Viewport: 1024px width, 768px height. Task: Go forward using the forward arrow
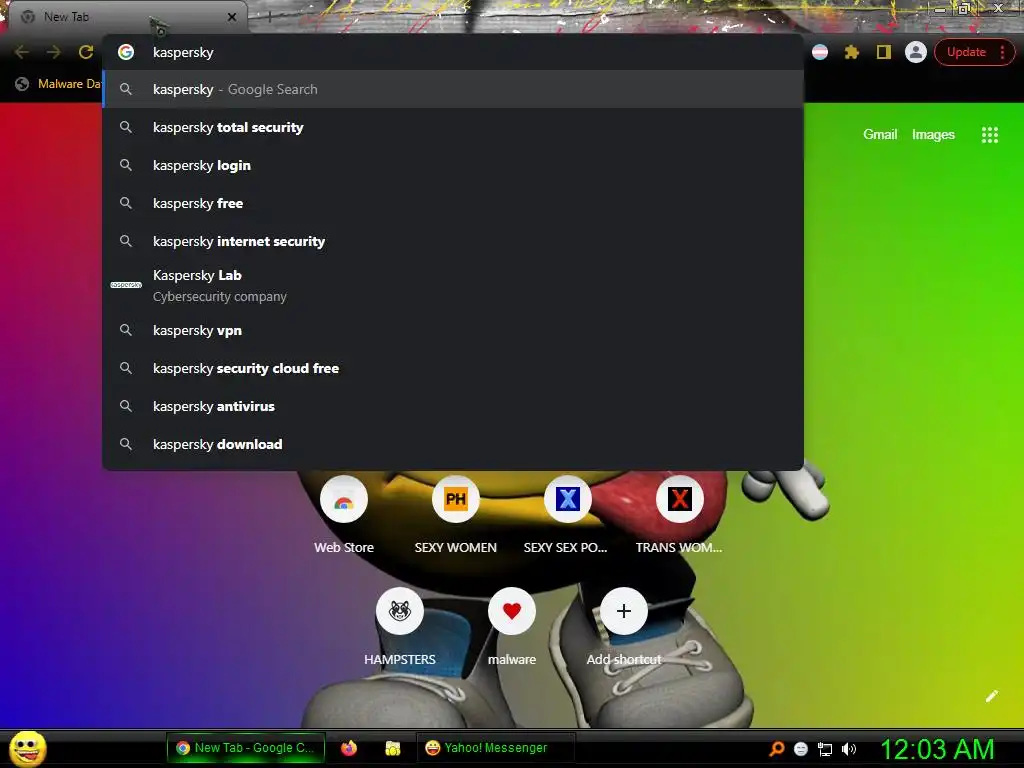tap(54, 52)
